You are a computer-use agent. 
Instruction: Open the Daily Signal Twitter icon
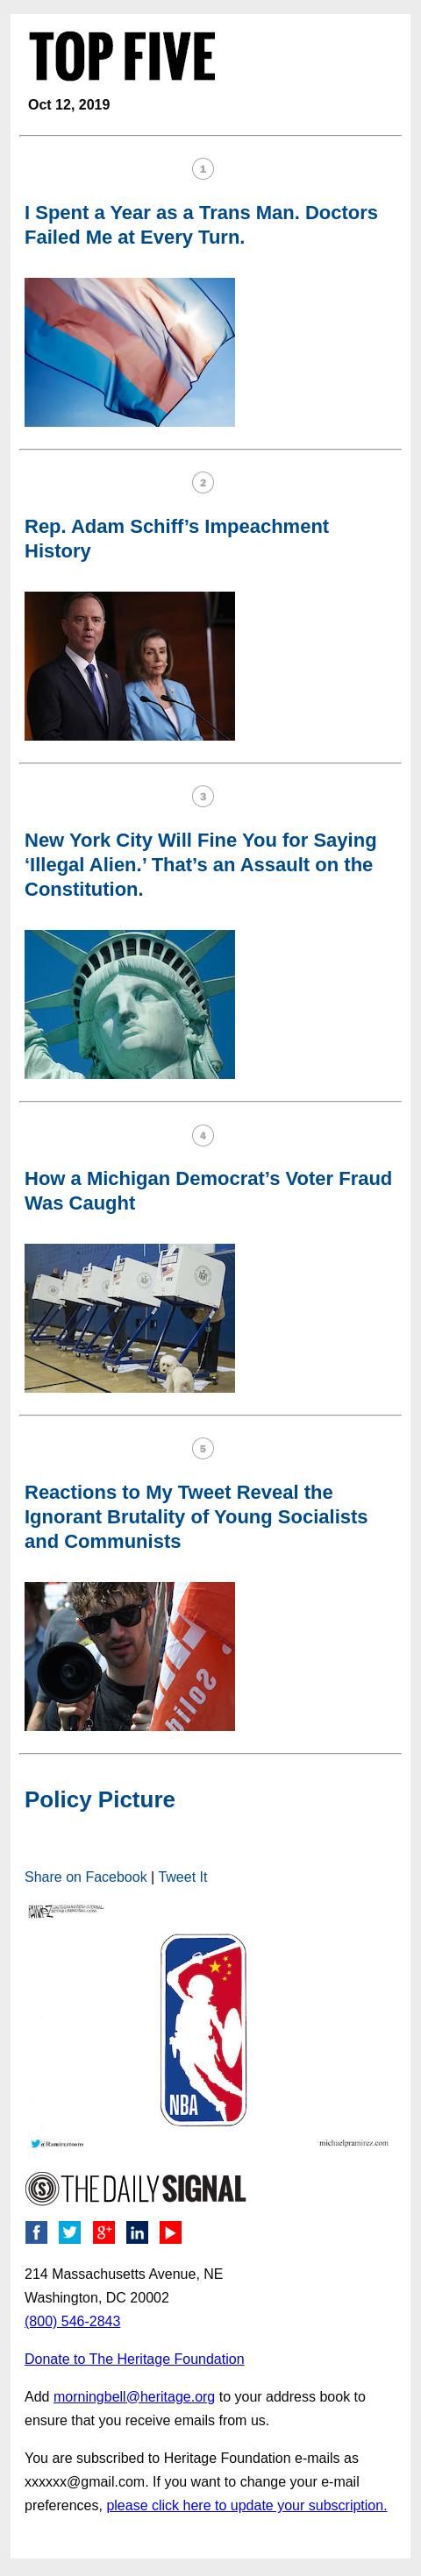click(x=70, y=2232)
